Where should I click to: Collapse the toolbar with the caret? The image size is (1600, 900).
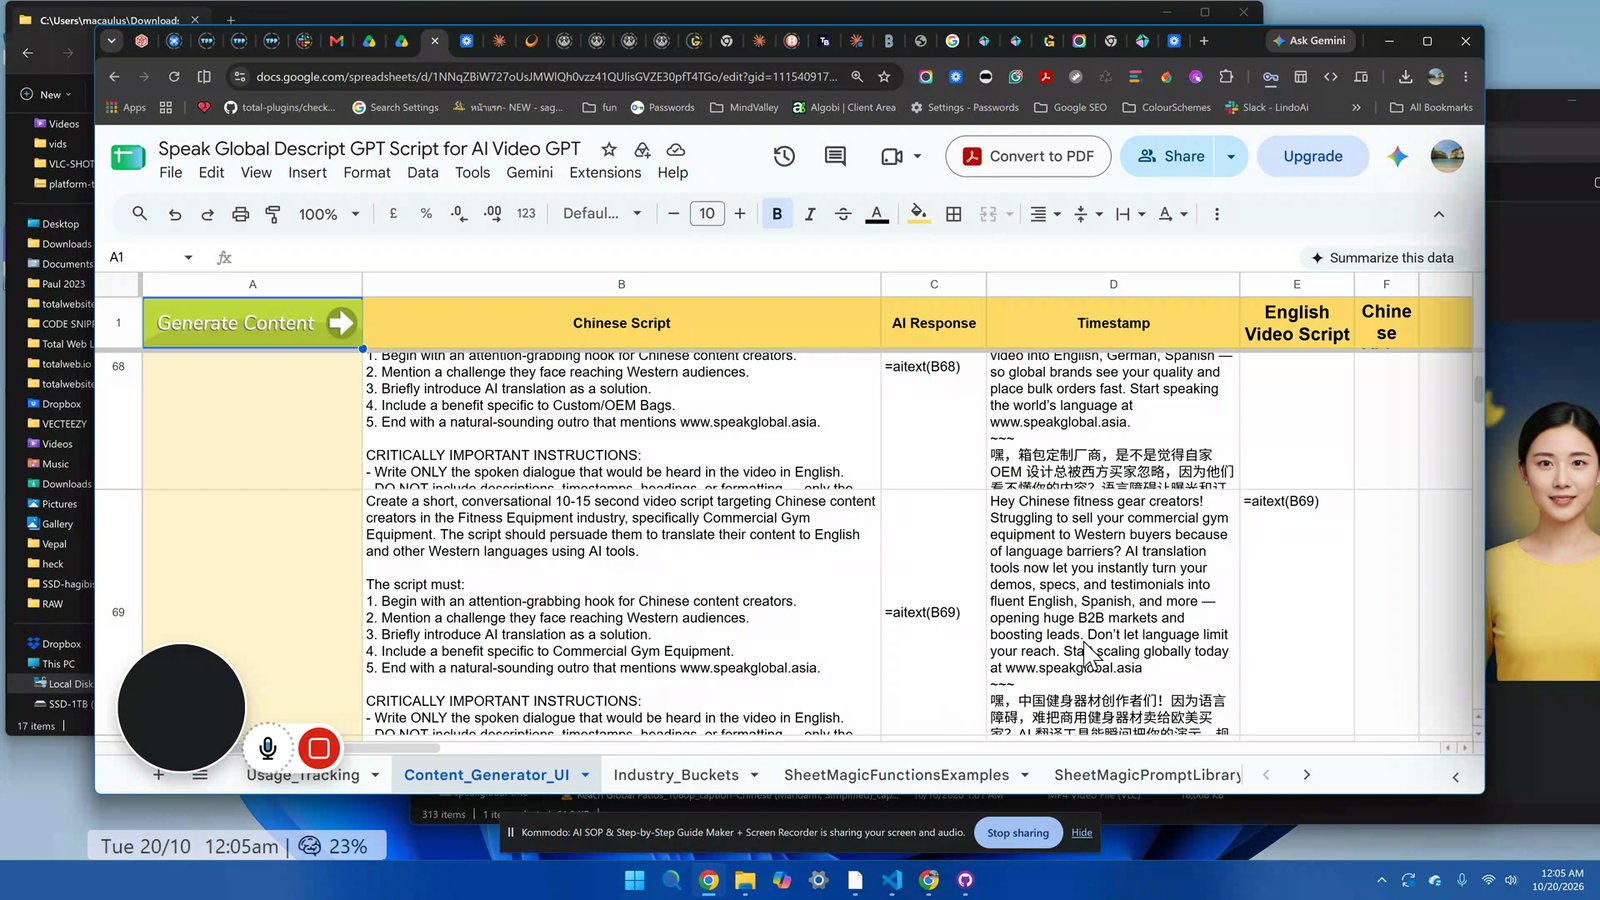tap(1439, 214)
